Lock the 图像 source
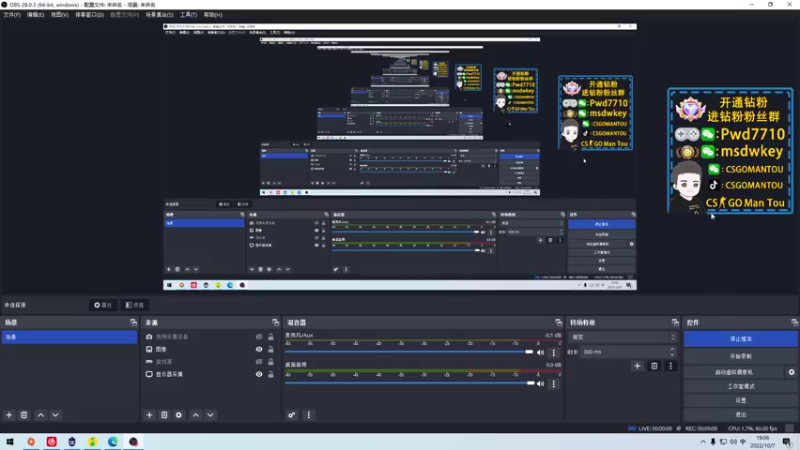This screenshot has width=800, height=450. coord(271,349)
